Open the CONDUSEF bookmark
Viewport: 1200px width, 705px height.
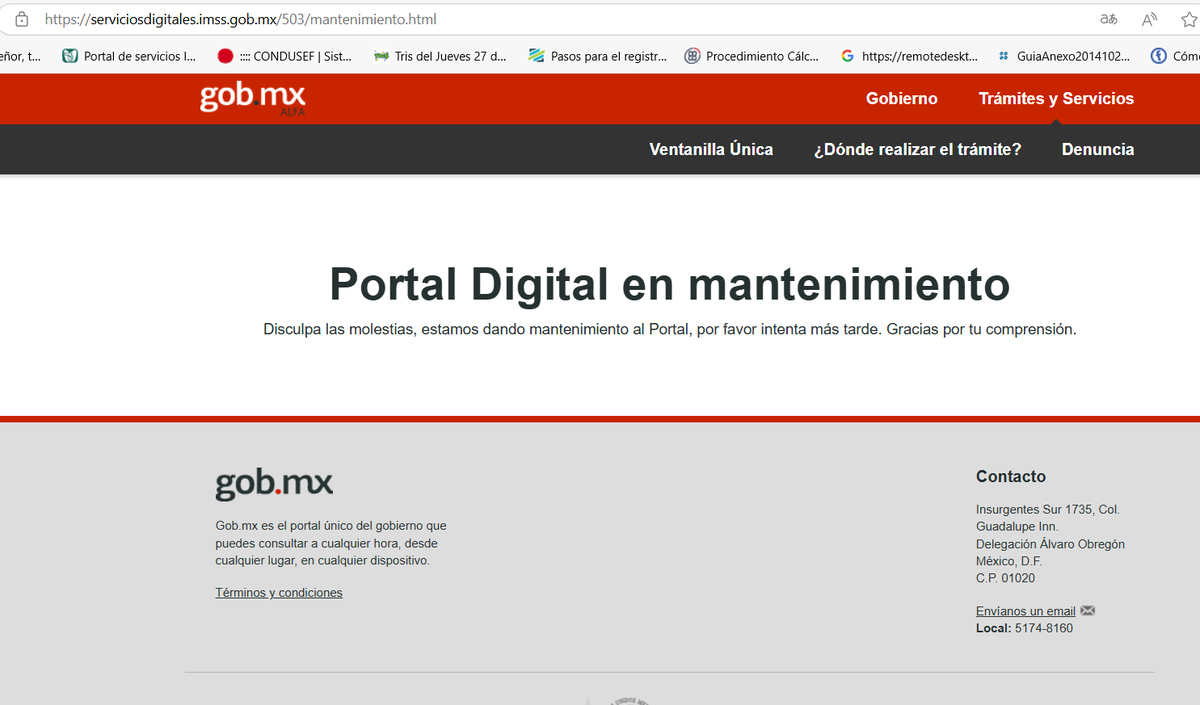[285, 56]
